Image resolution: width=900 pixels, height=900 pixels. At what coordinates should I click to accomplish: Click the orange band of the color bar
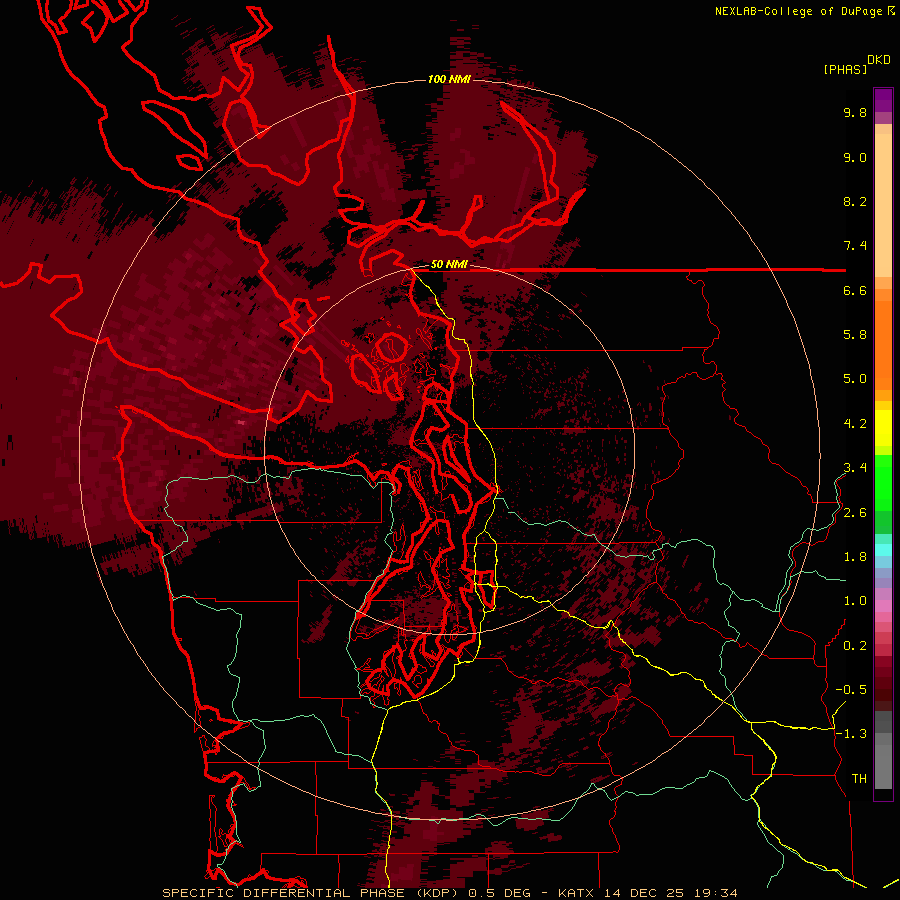point(883,344)
